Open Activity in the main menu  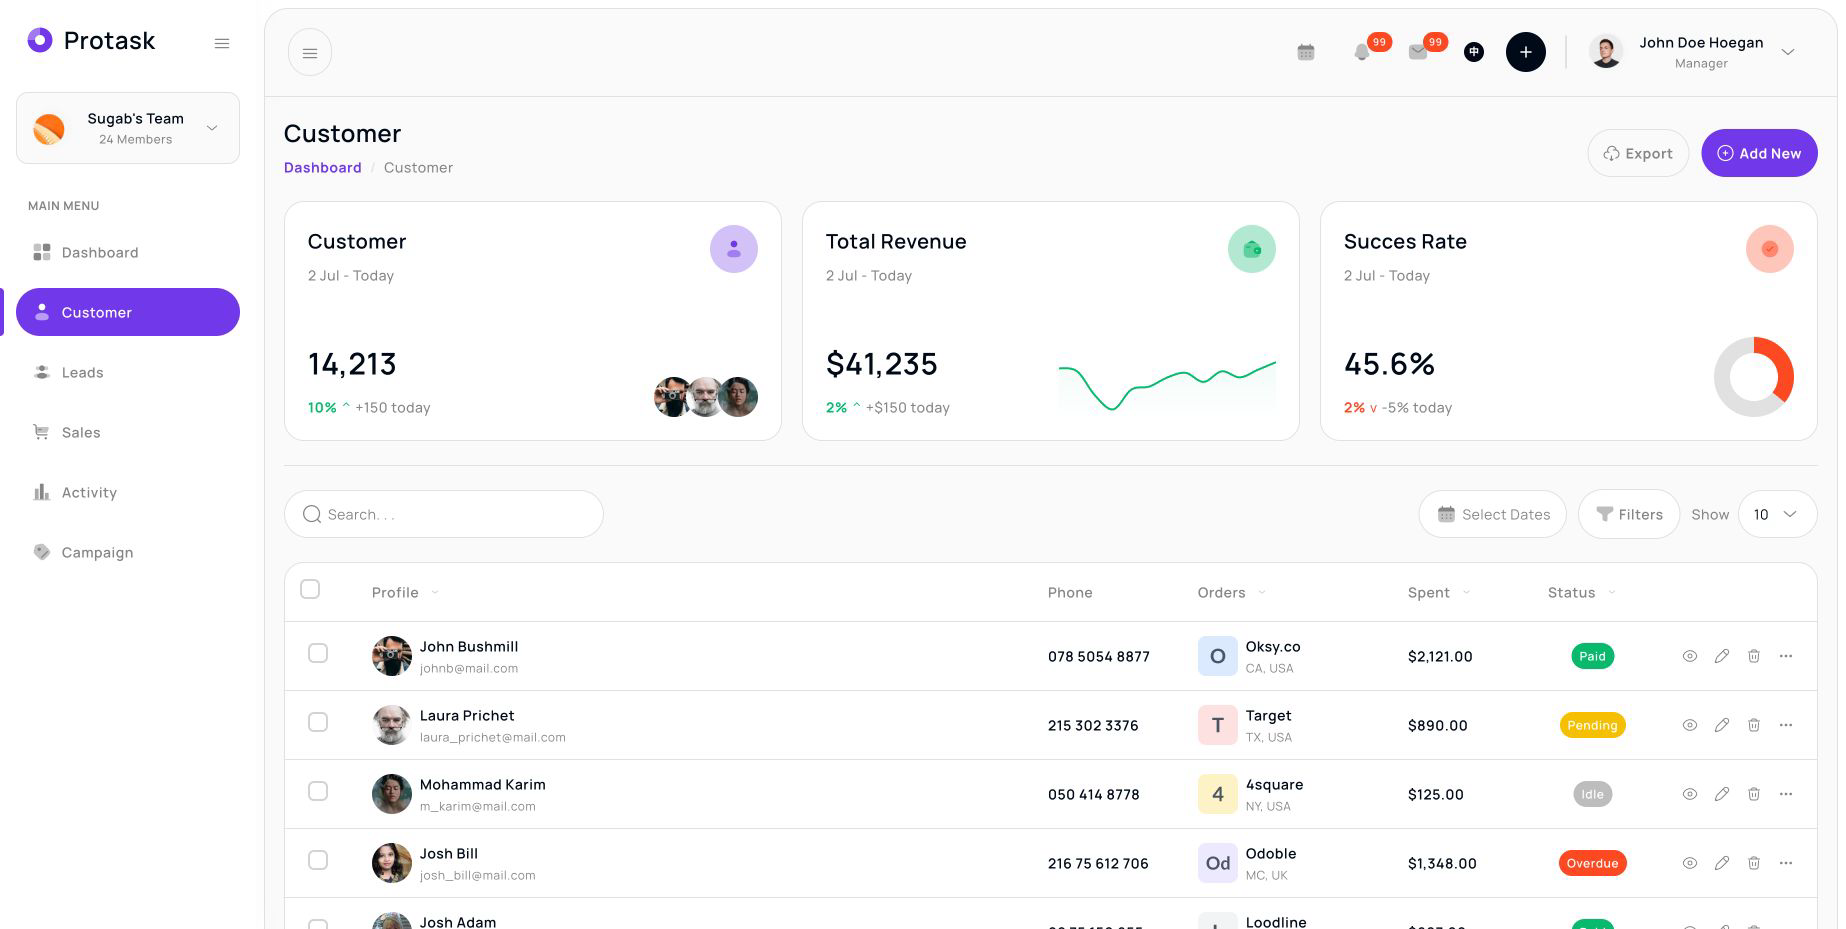coord(128,492)
